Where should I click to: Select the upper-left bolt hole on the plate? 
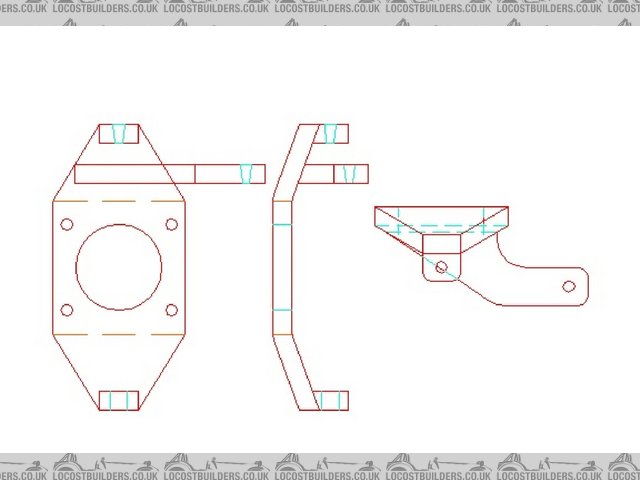click(67, 224)
